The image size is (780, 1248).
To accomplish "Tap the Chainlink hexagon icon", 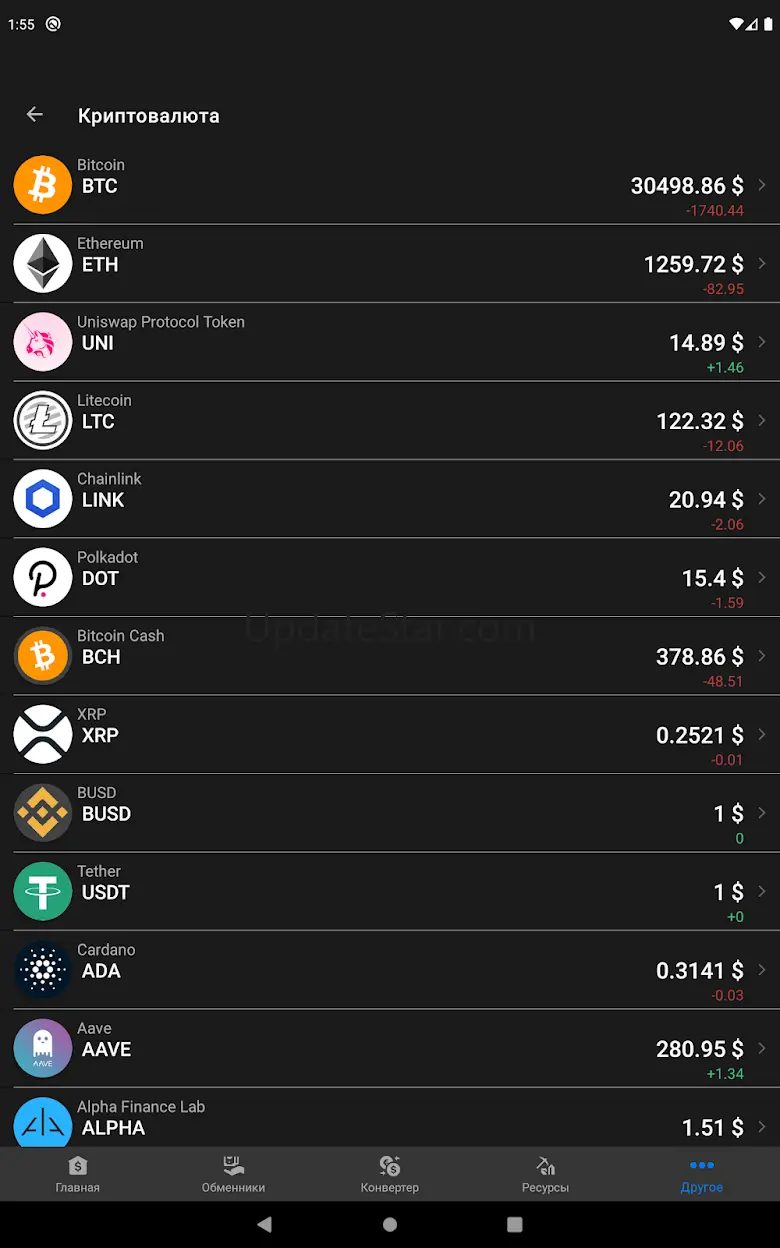I will pyautogui.click(x=43, y=499).
